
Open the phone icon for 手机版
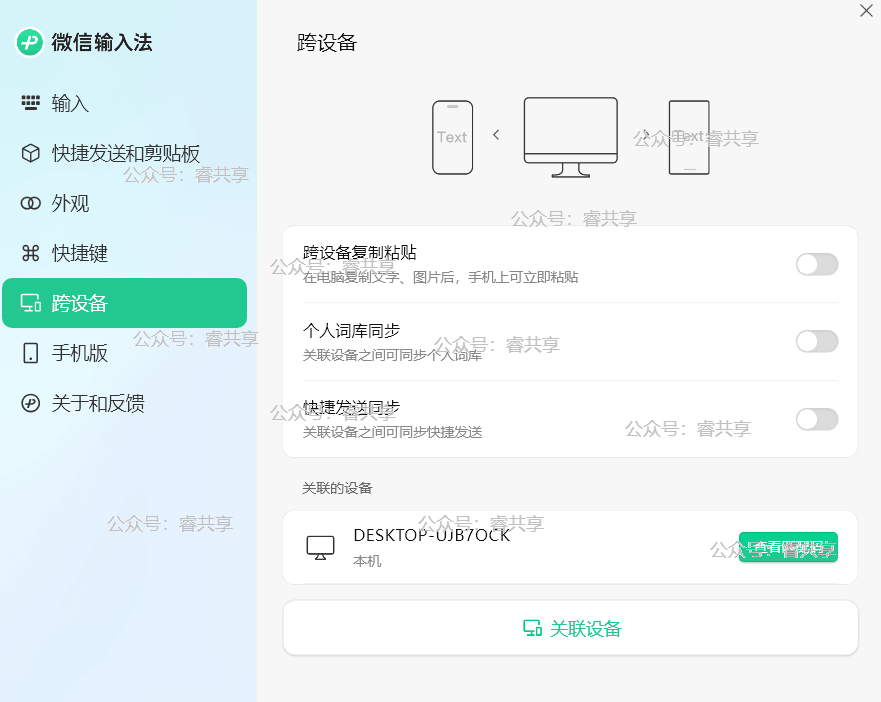30,353
